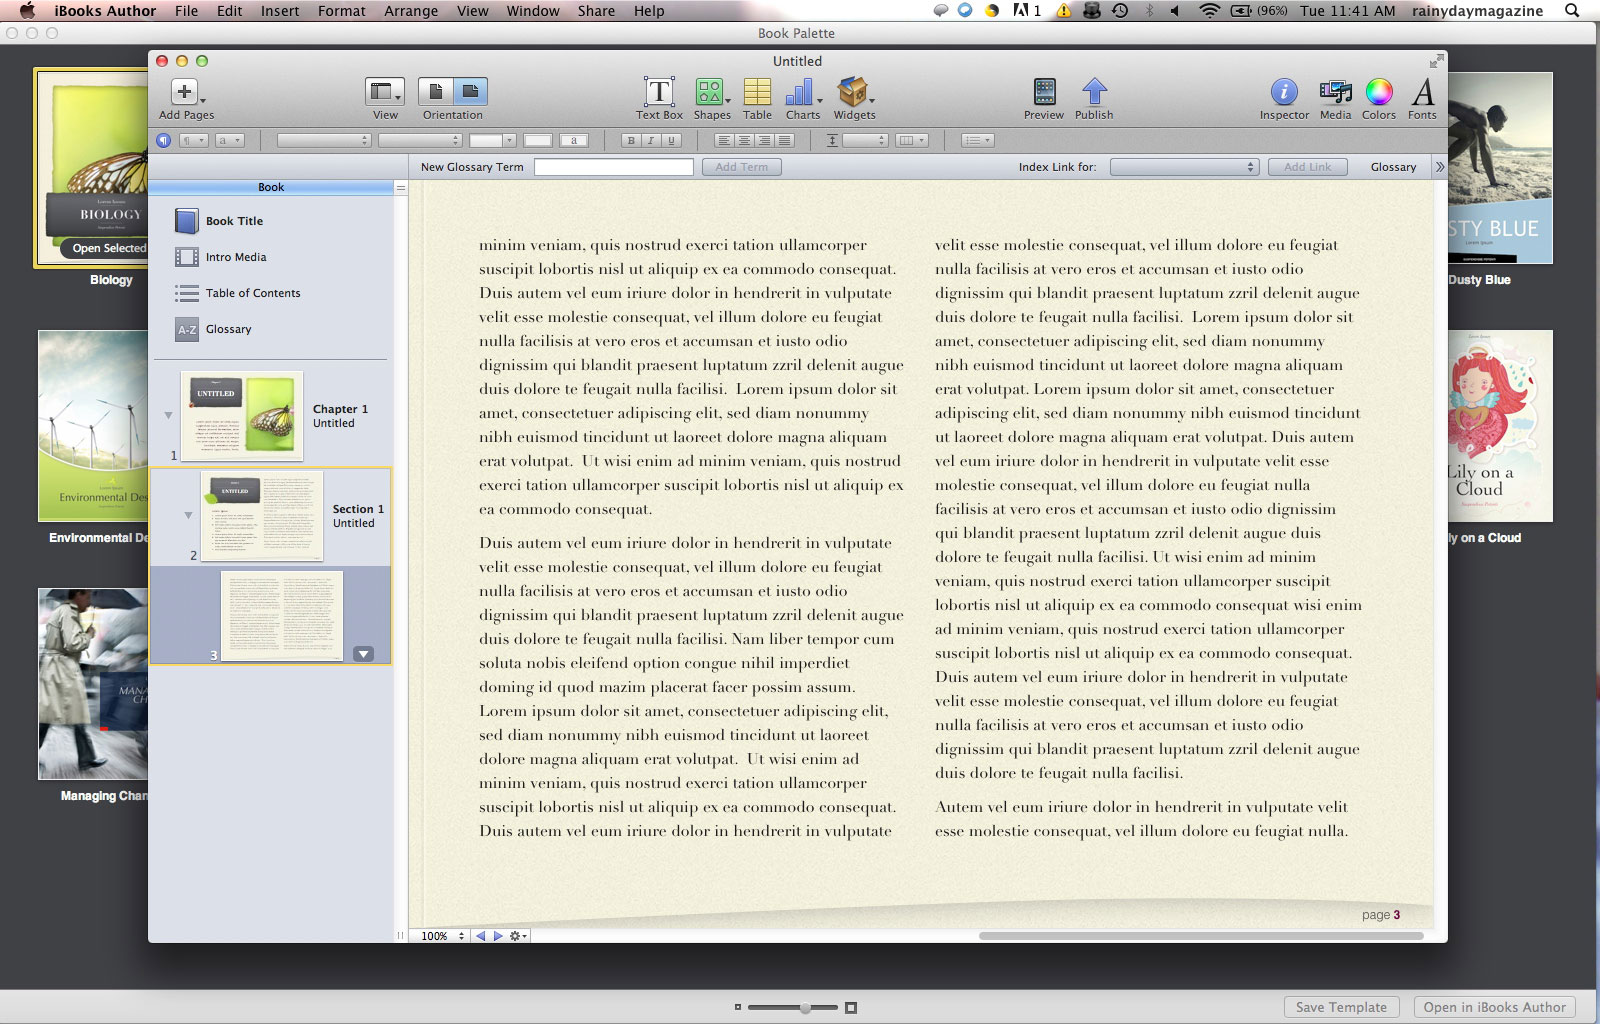This screenshot has height=1024, width=1600.
Task: Insert a Table
Action: click(x=757, y=92)
